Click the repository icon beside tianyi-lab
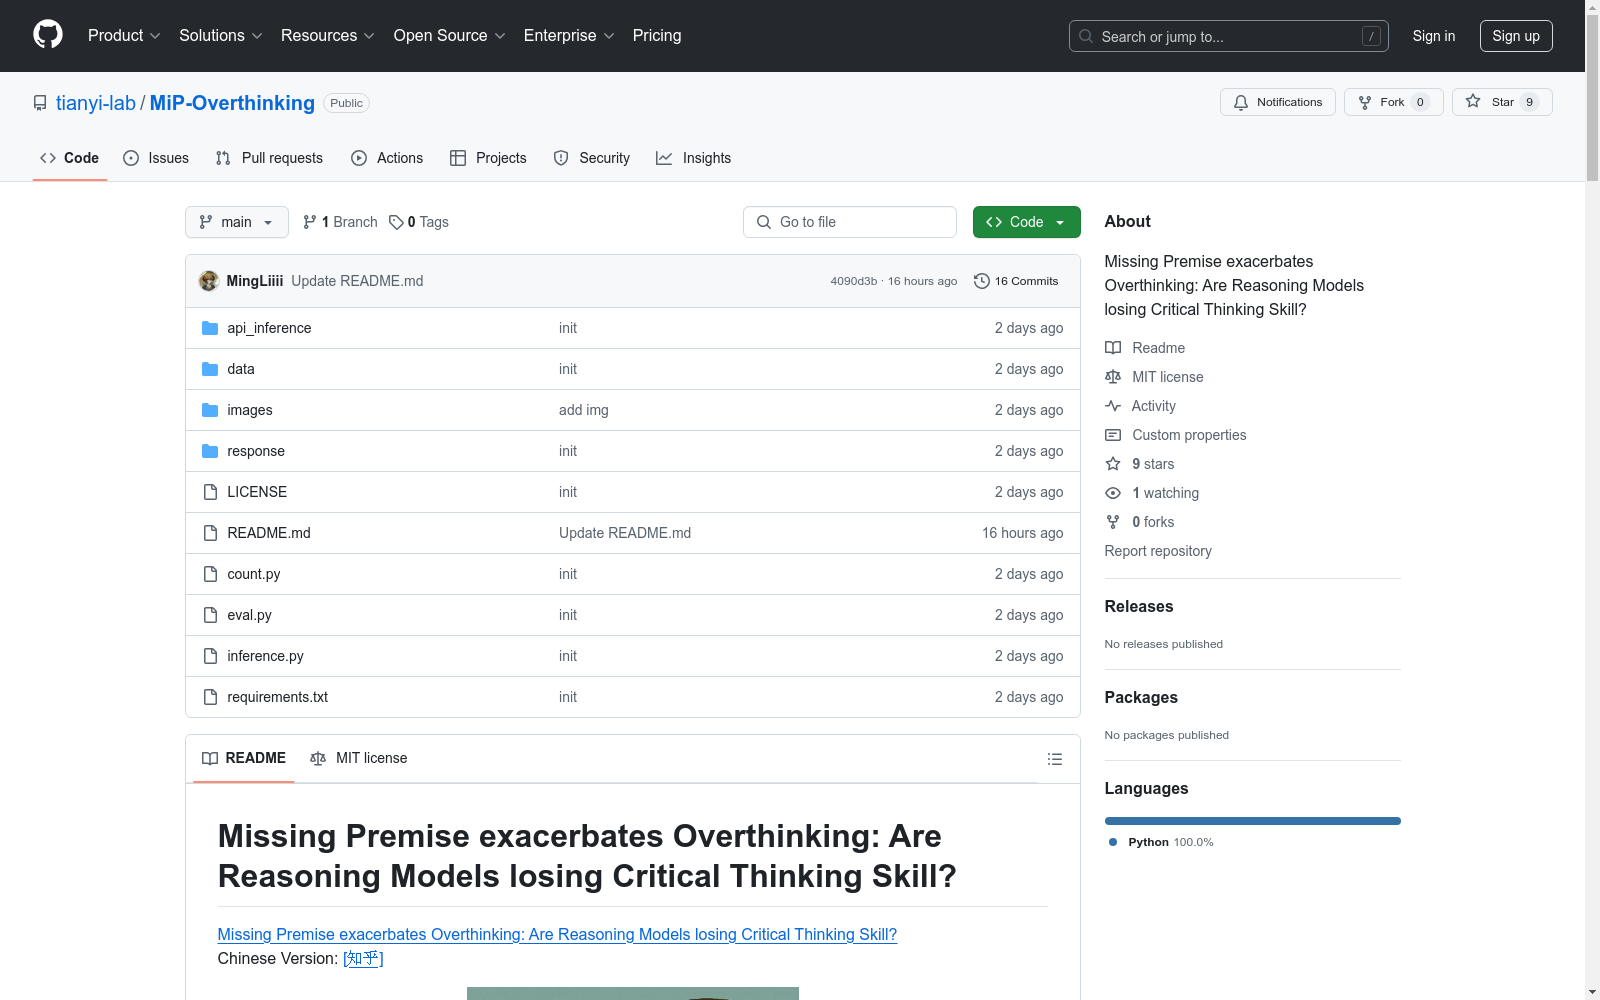 (x=40, y=103)
